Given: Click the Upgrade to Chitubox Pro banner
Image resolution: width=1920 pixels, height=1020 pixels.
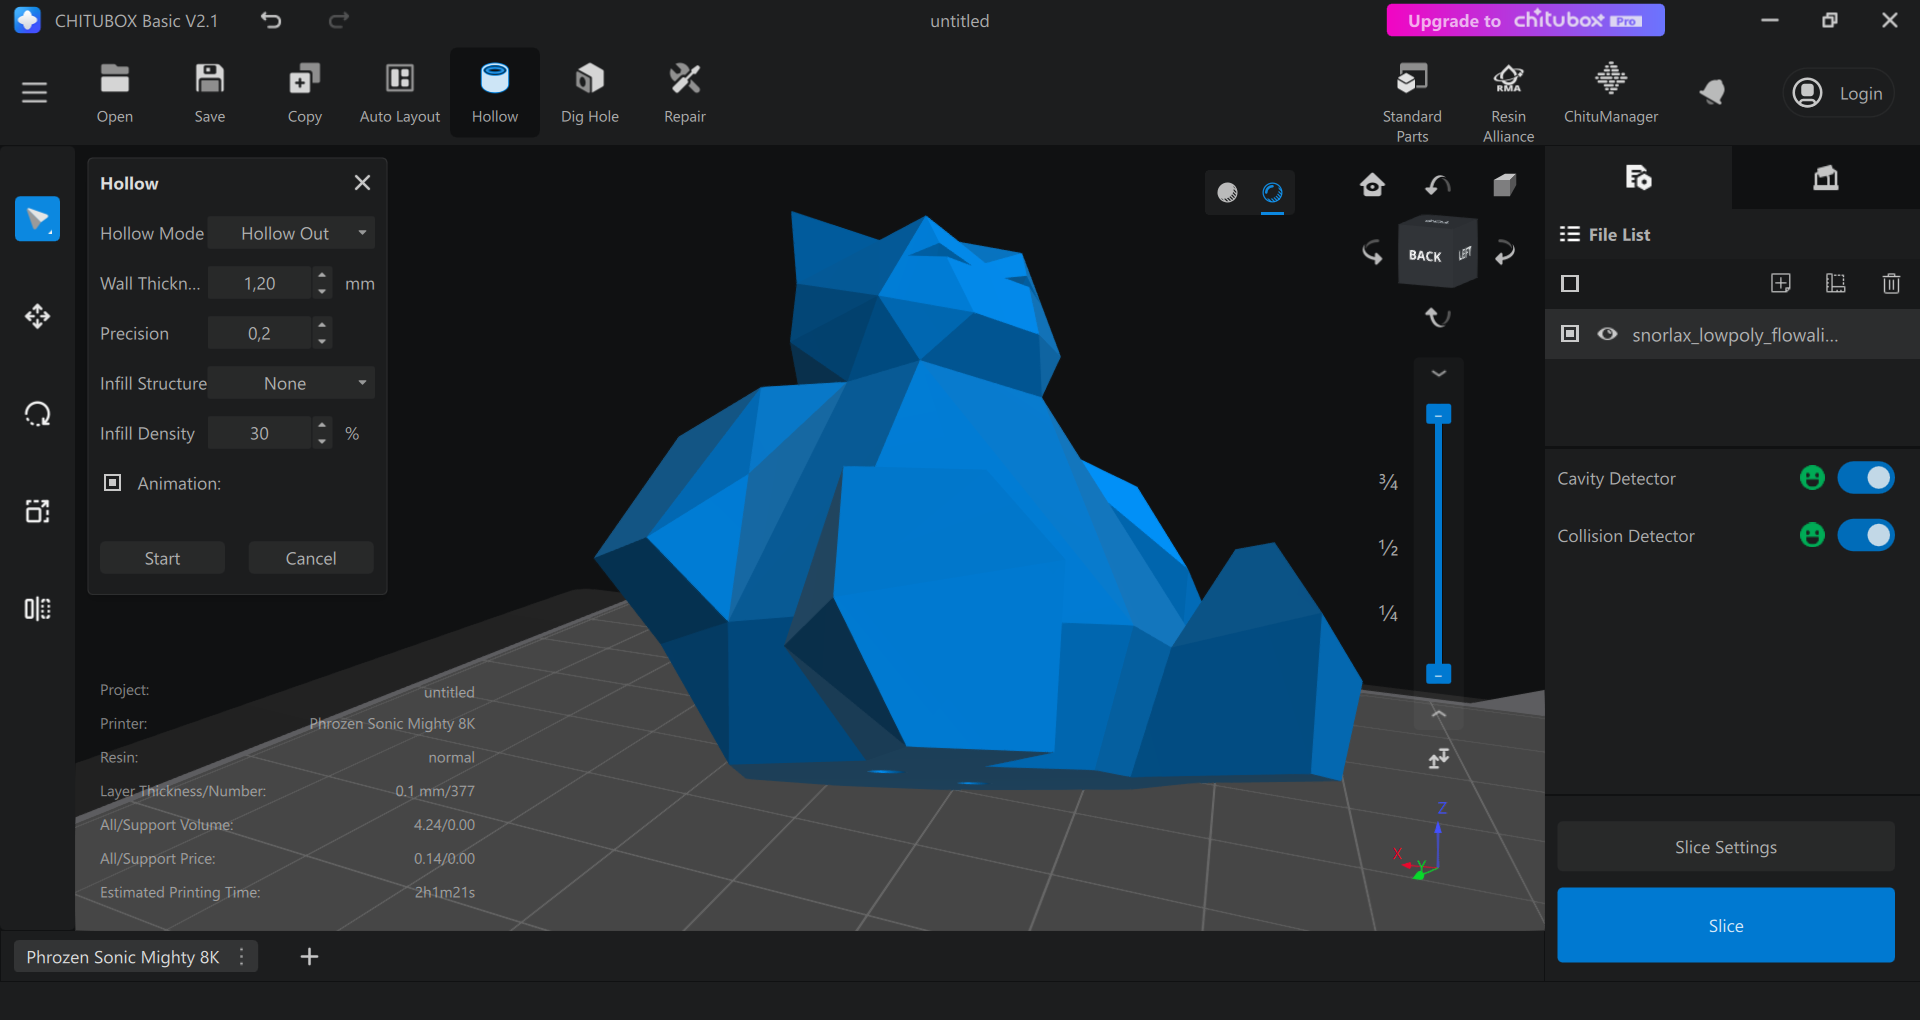Looking at the screenshot, I should coord(1526,20).
